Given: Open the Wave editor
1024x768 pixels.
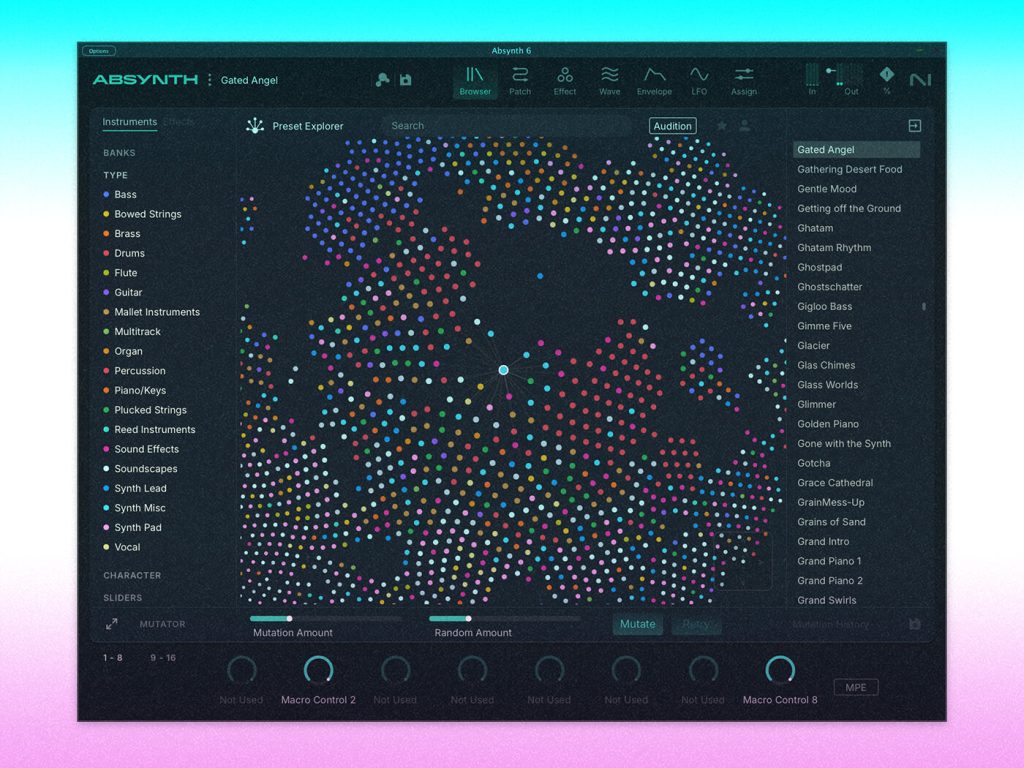Looking at the screenshot, I should click(609, 81).
